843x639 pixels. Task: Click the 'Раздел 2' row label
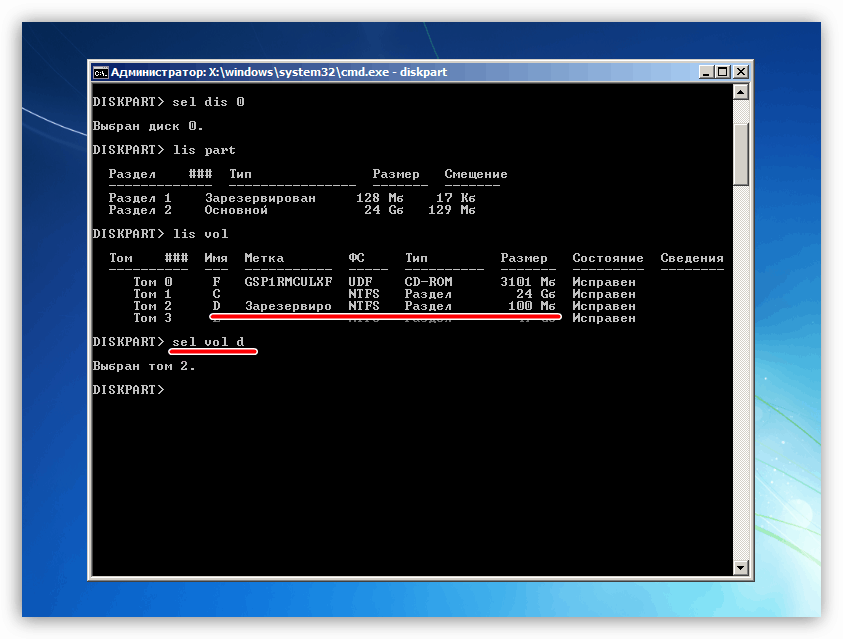(x=140, y=210)
